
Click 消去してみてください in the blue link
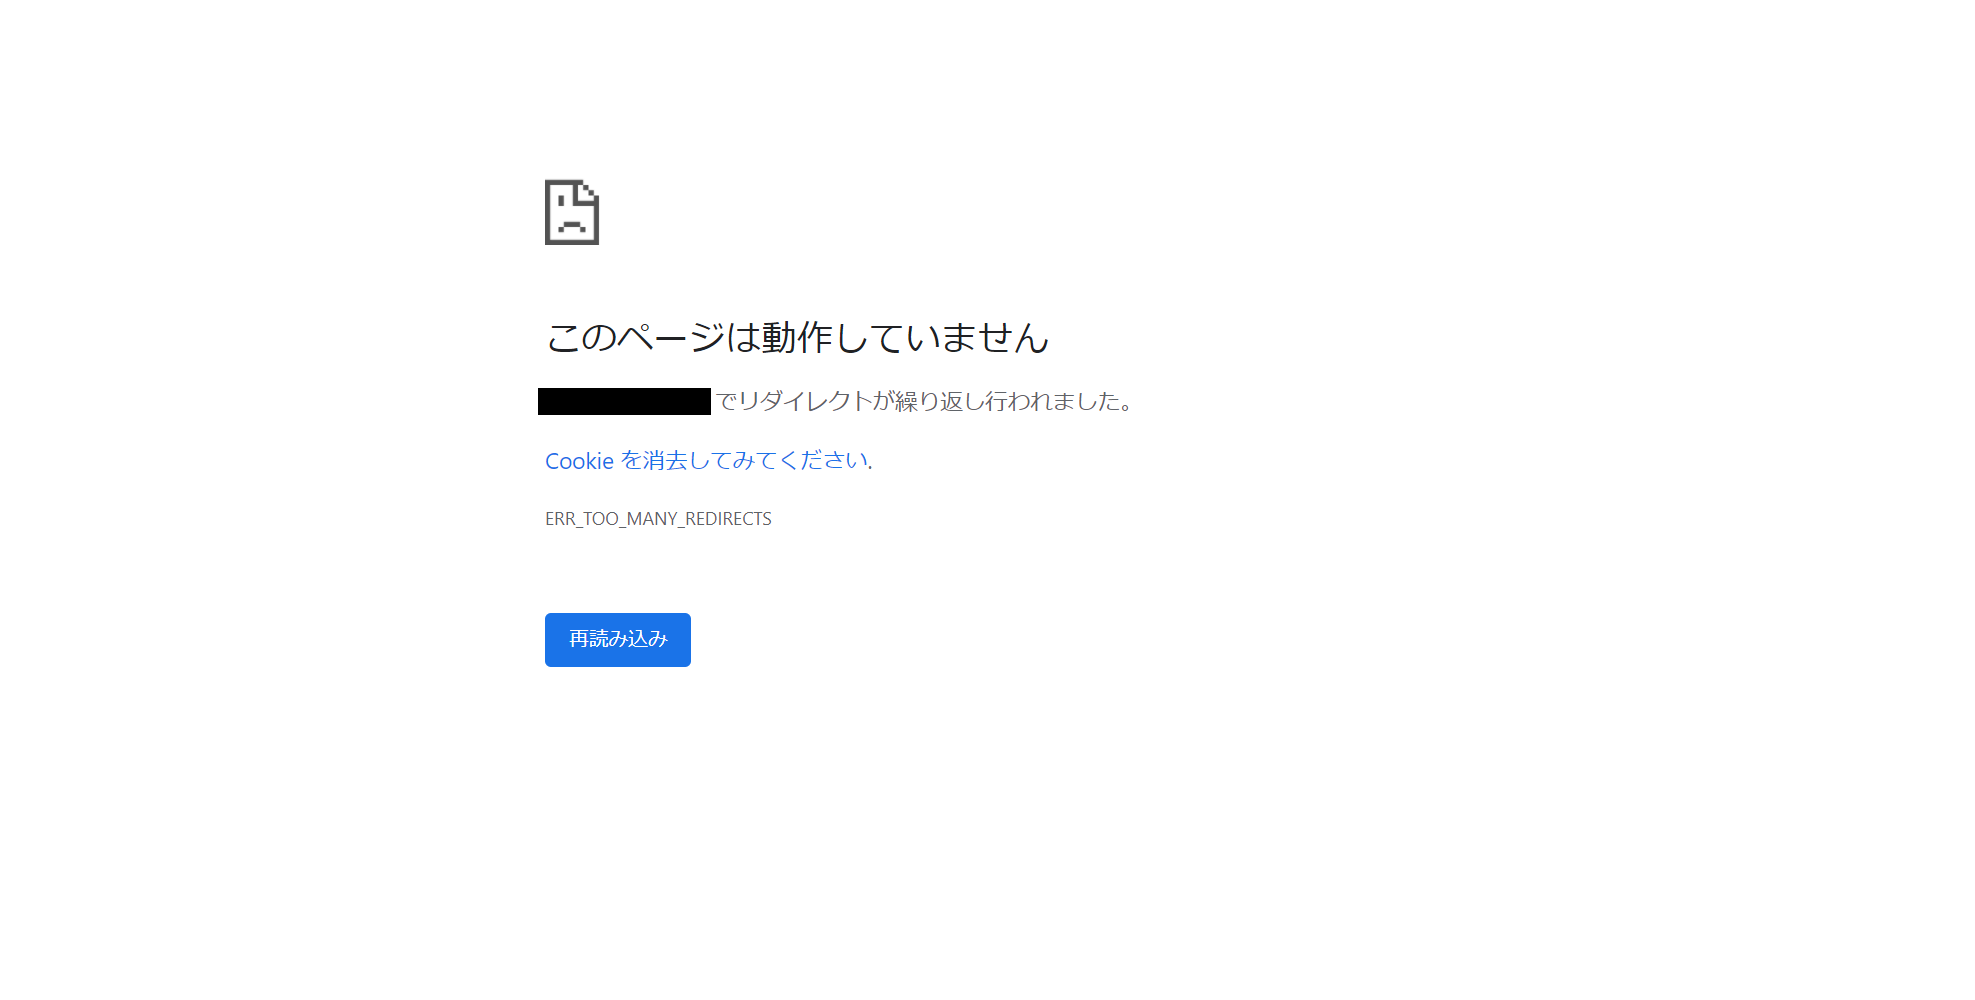click(755, 461)
